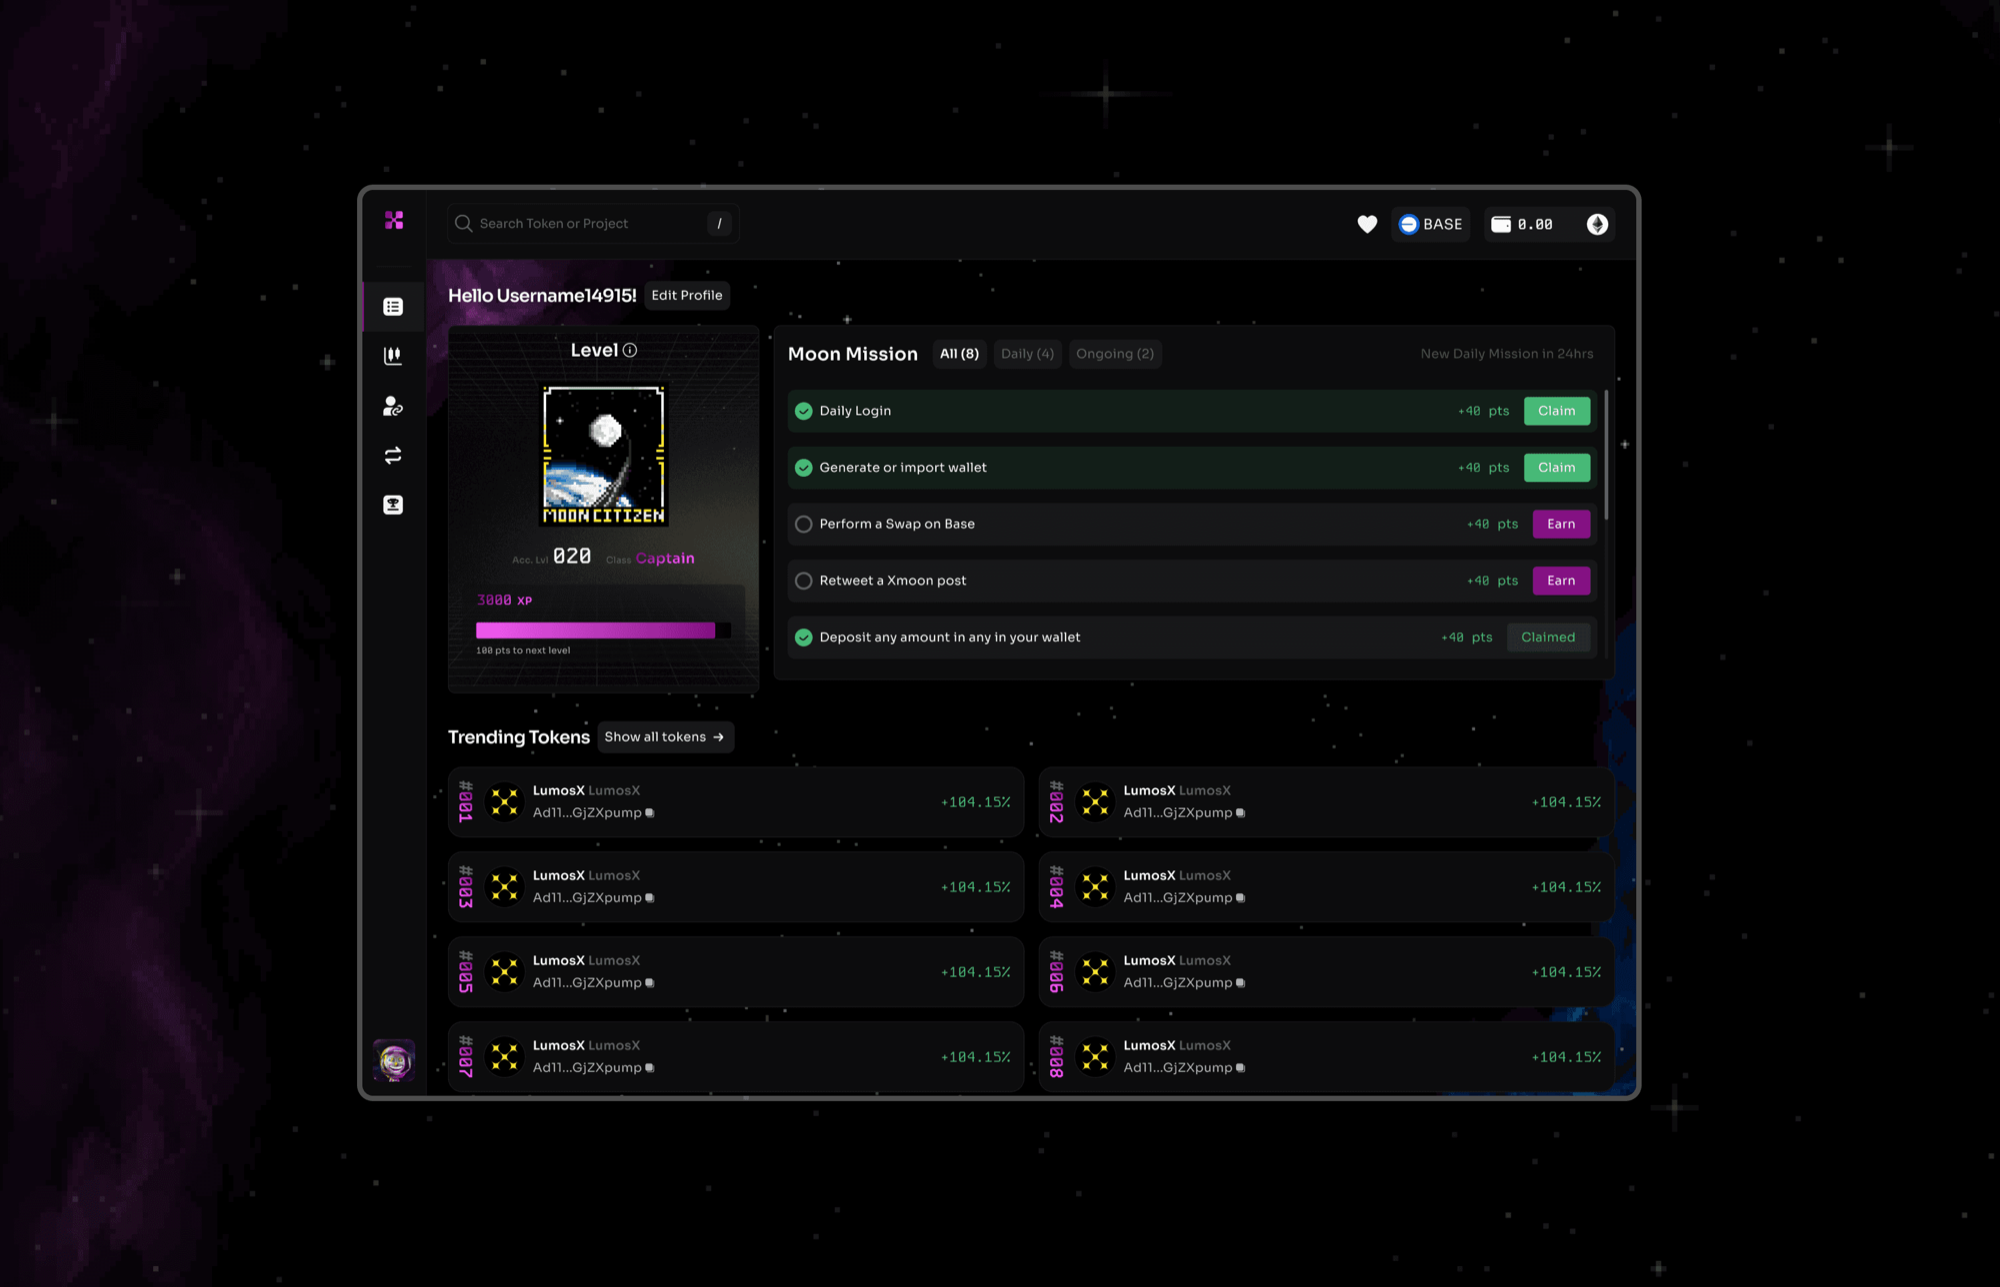
Task: Claim the Daily Login reward
Action: coord(1557,411)
